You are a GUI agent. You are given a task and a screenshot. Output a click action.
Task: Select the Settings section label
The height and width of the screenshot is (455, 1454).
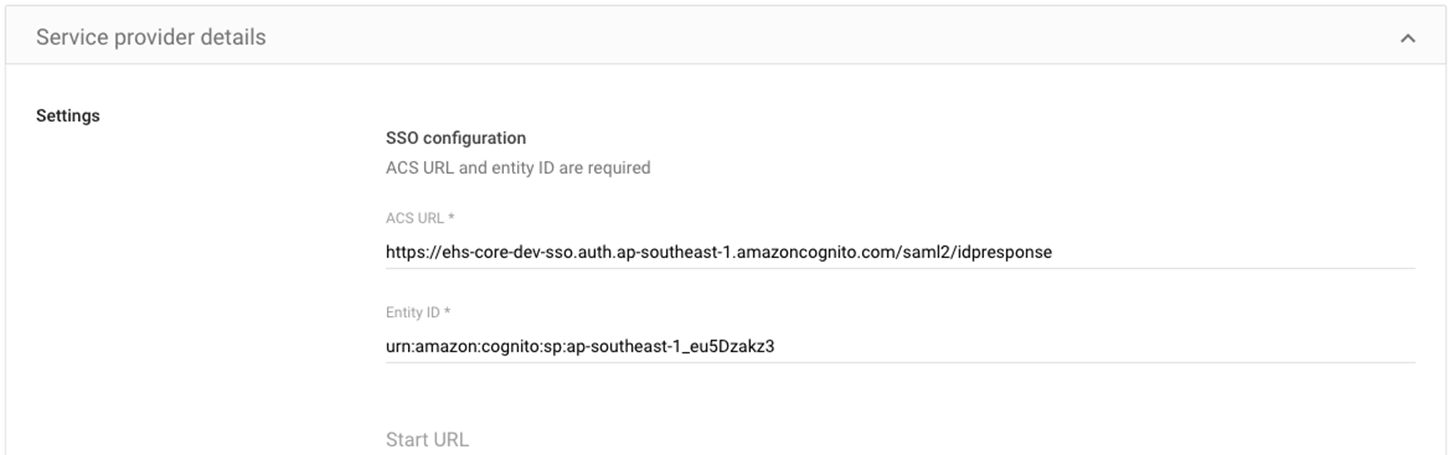click(68, 116)
